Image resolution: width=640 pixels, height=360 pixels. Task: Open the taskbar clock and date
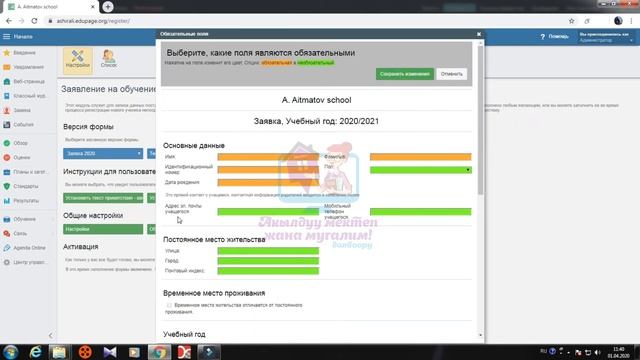click(x=618, y=352)
